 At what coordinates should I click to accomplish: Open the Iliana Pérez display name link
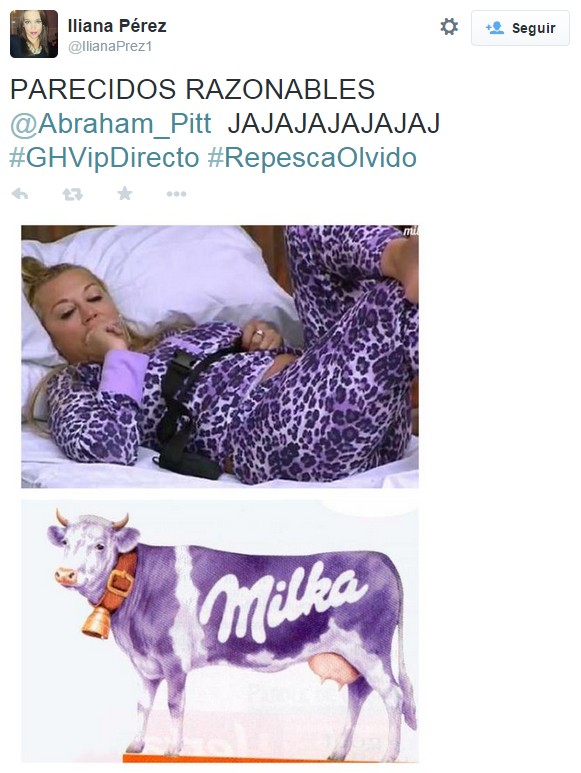(117, 26)
